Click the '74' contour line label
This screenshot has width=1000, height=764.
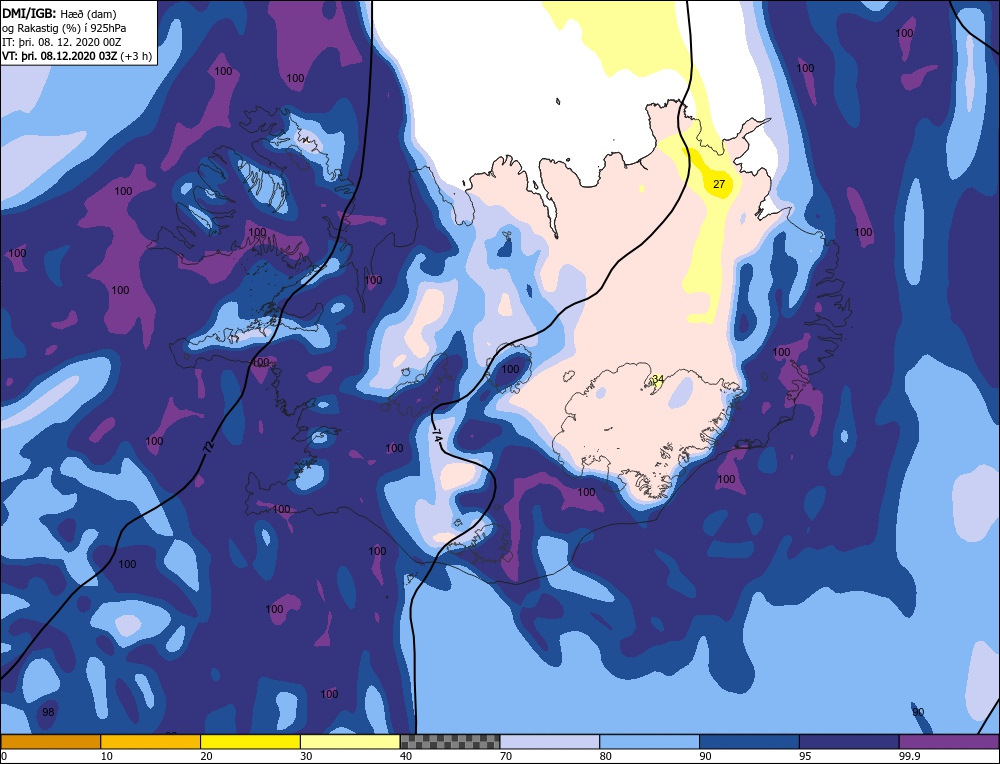[437, 436]
